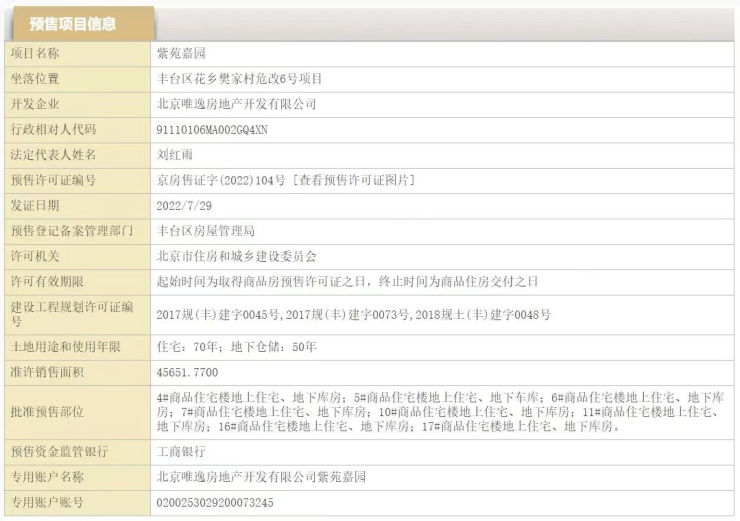
Task: Select planning permit 2017规(丰)建字0045号 text
Action: pos(219,314)
